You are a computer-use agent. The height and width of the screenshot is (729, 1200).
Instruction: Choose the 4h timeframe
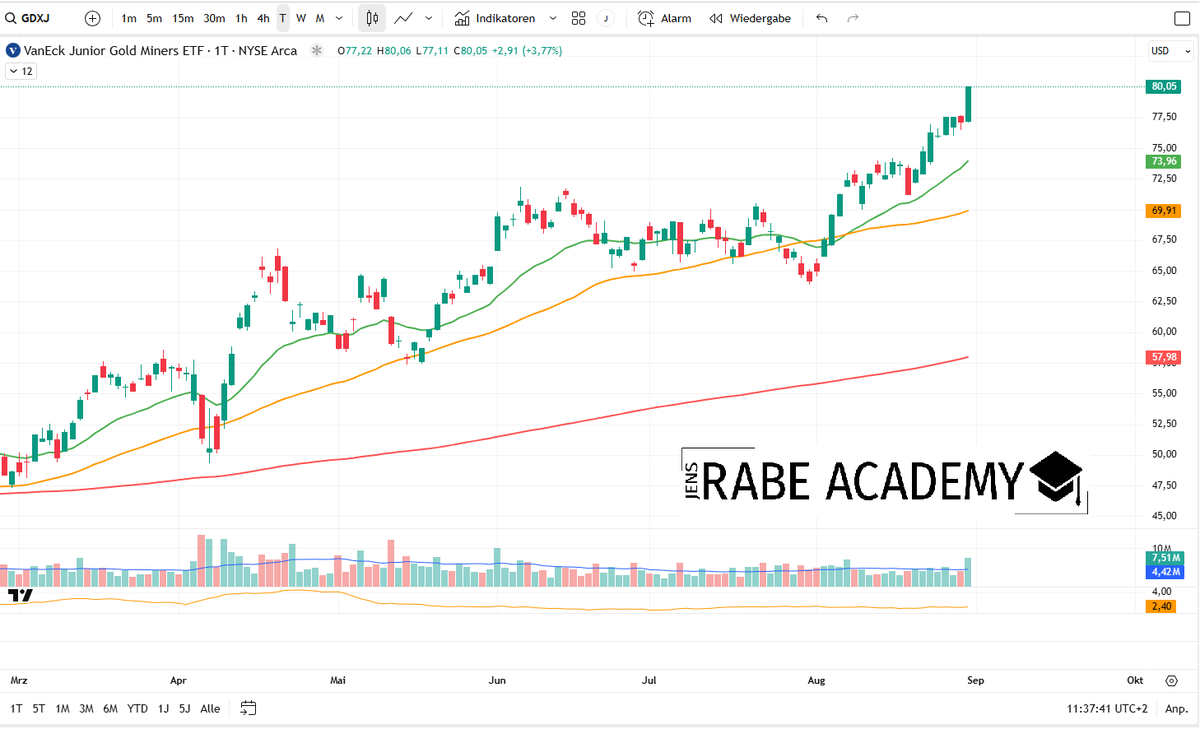263,18
